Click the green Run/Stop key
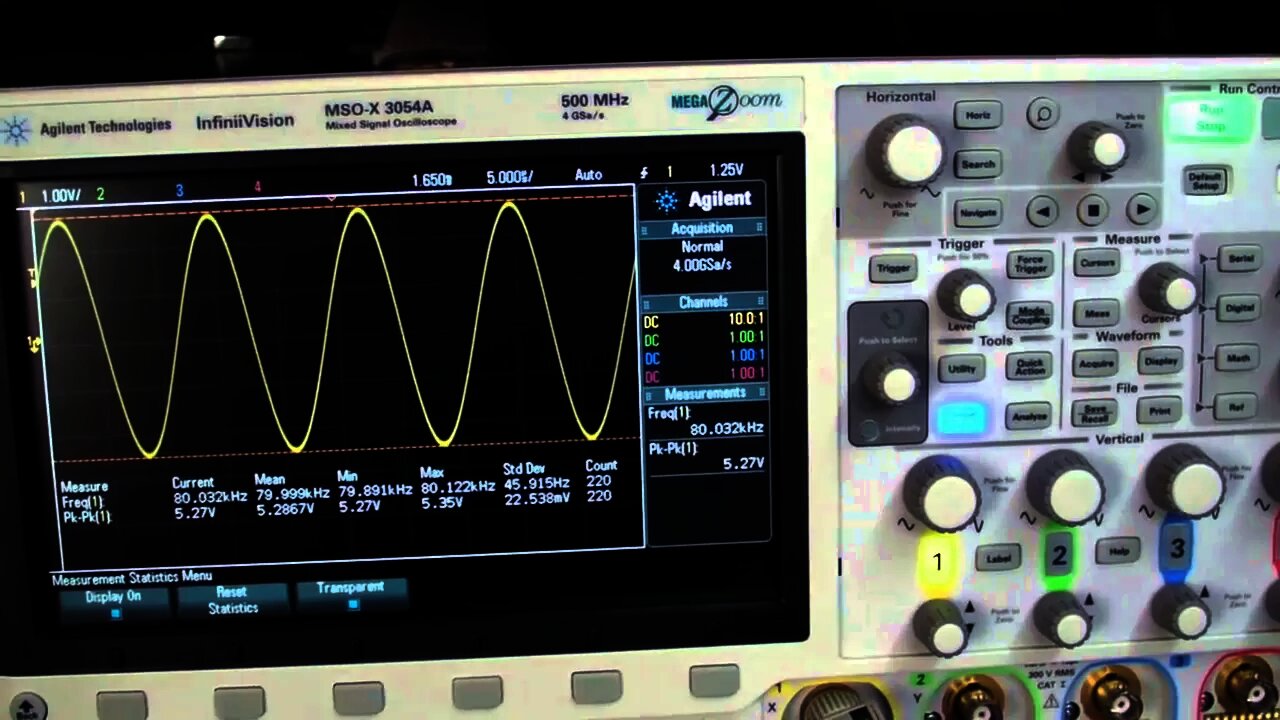Screen dimensions: 1280x720 tap(1211, 118)
